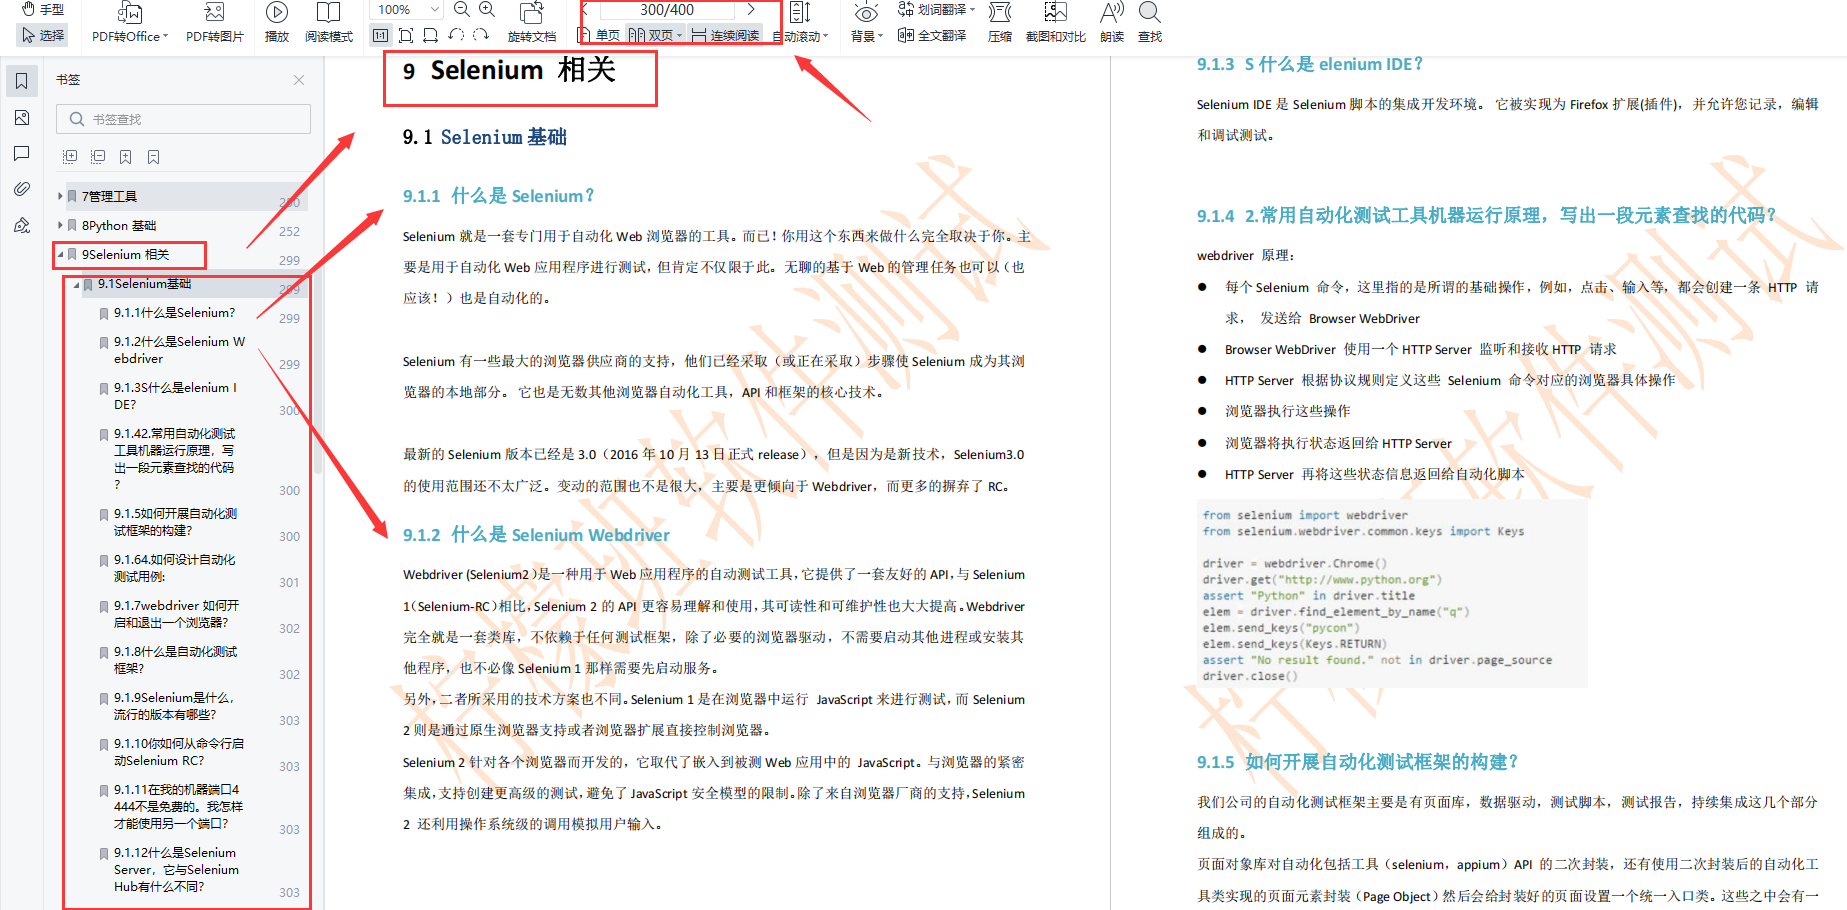The width and height of the screenshot is (1847, 910).
Task: Open PDF转Office conversion dropdown
Action: tap(130, 23)
